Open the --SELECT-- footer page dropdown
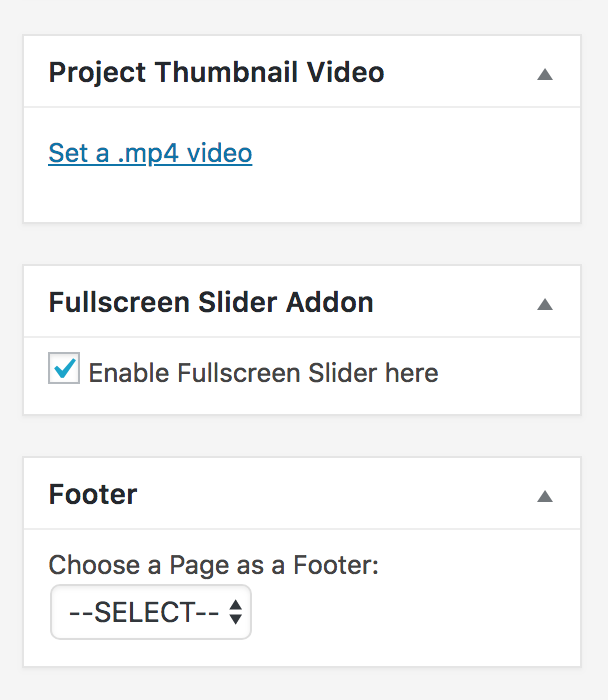Screen dimensions: 608x700 pyautogui.click(x=150, y=612)
